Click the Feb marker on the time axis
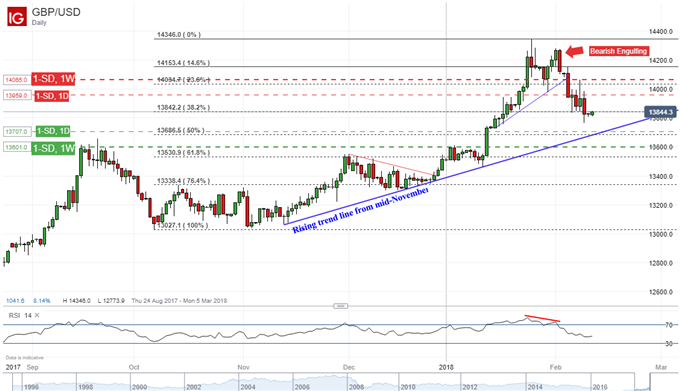The width and height of the screenshot is (680, 391). tap(556, 367)
